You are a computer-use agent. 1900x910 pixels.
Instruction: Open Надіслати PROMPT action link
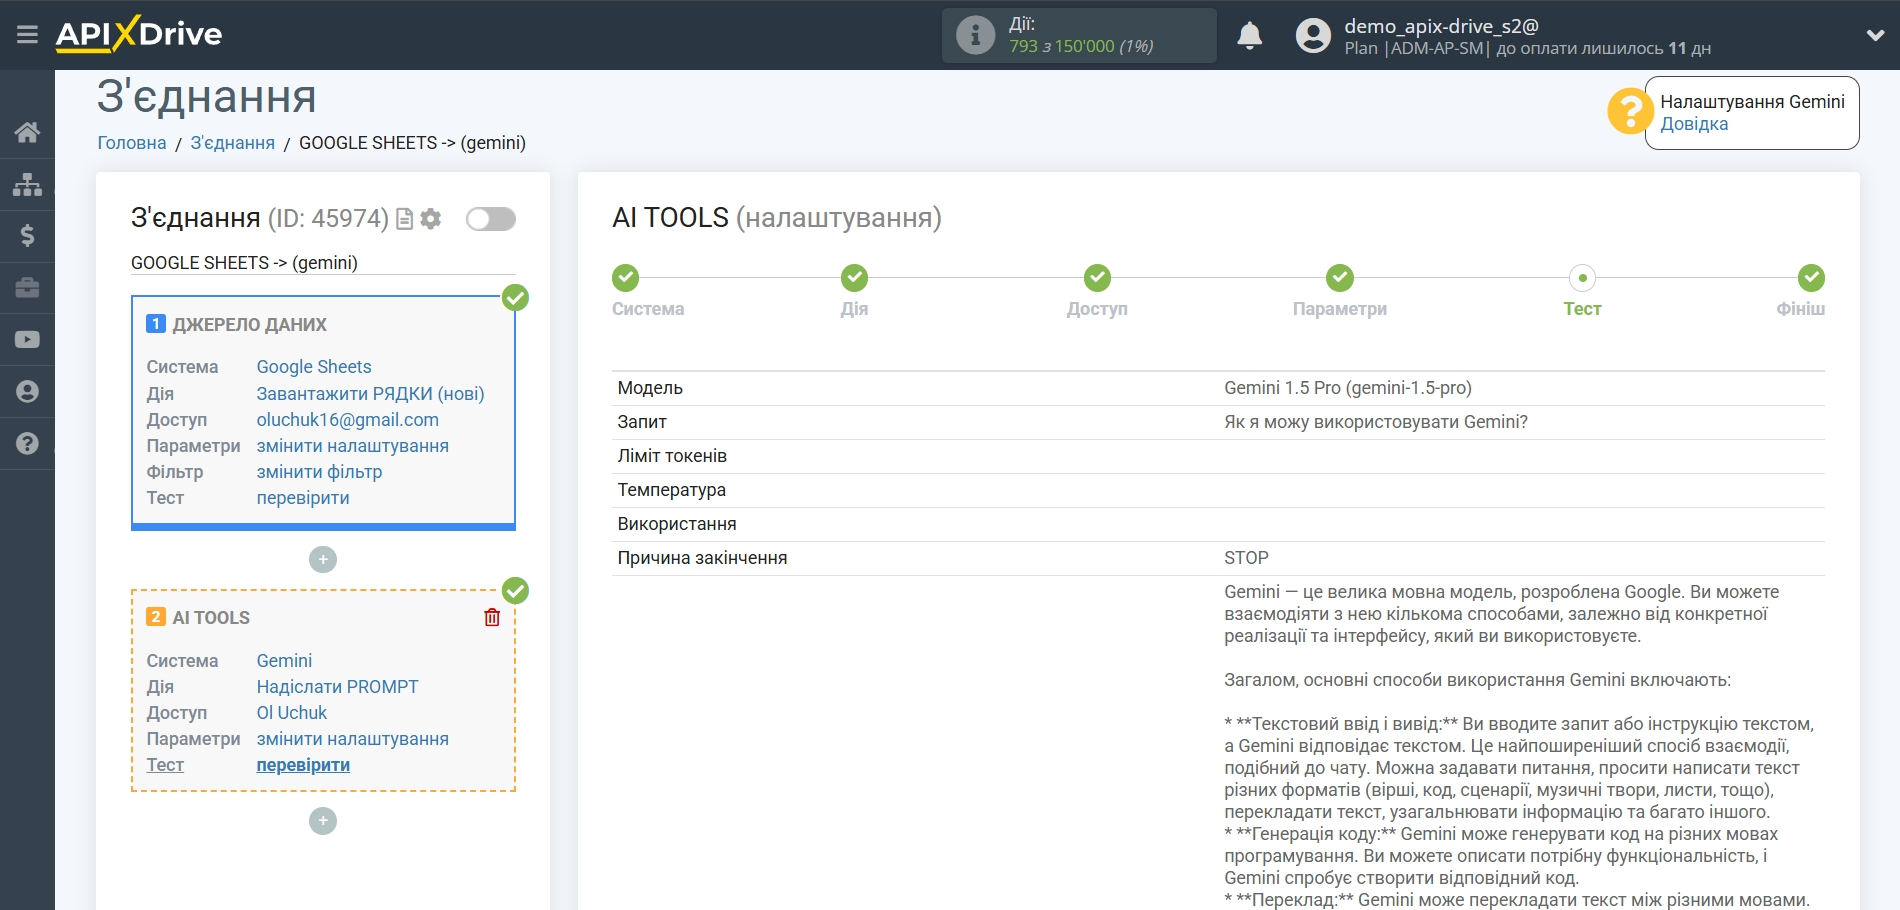pos(337,687)
